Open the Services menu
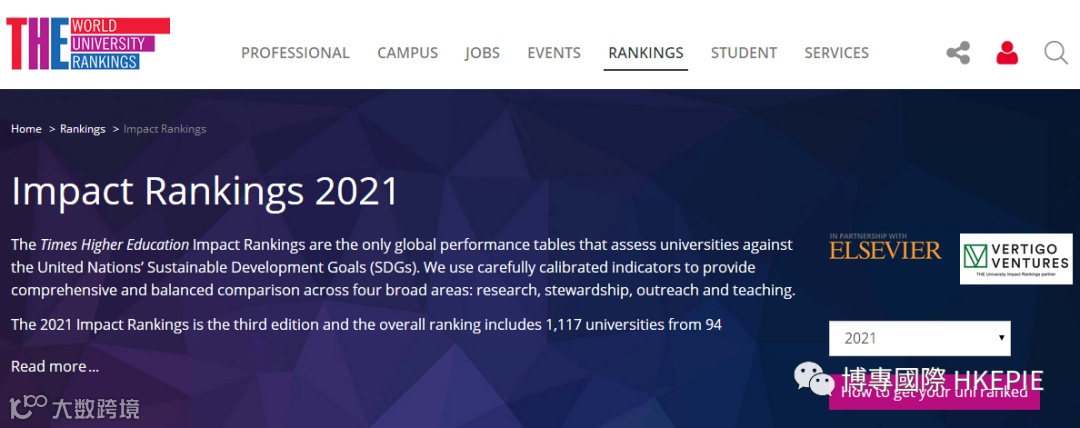The image size is (1080, 428). (837, 53)
